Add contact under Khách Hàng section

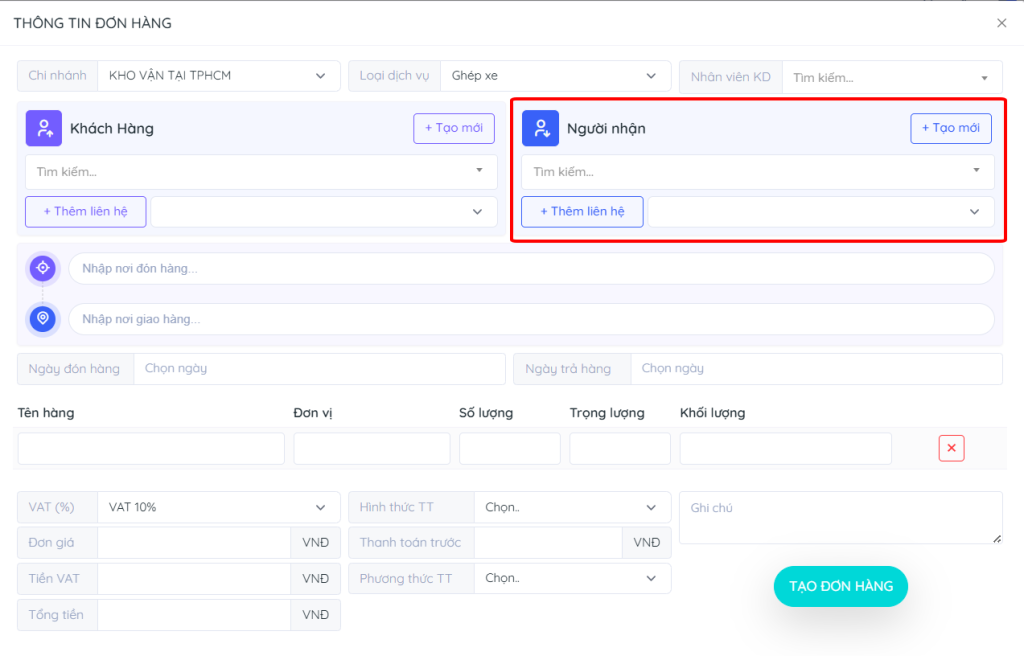(85, 212)
